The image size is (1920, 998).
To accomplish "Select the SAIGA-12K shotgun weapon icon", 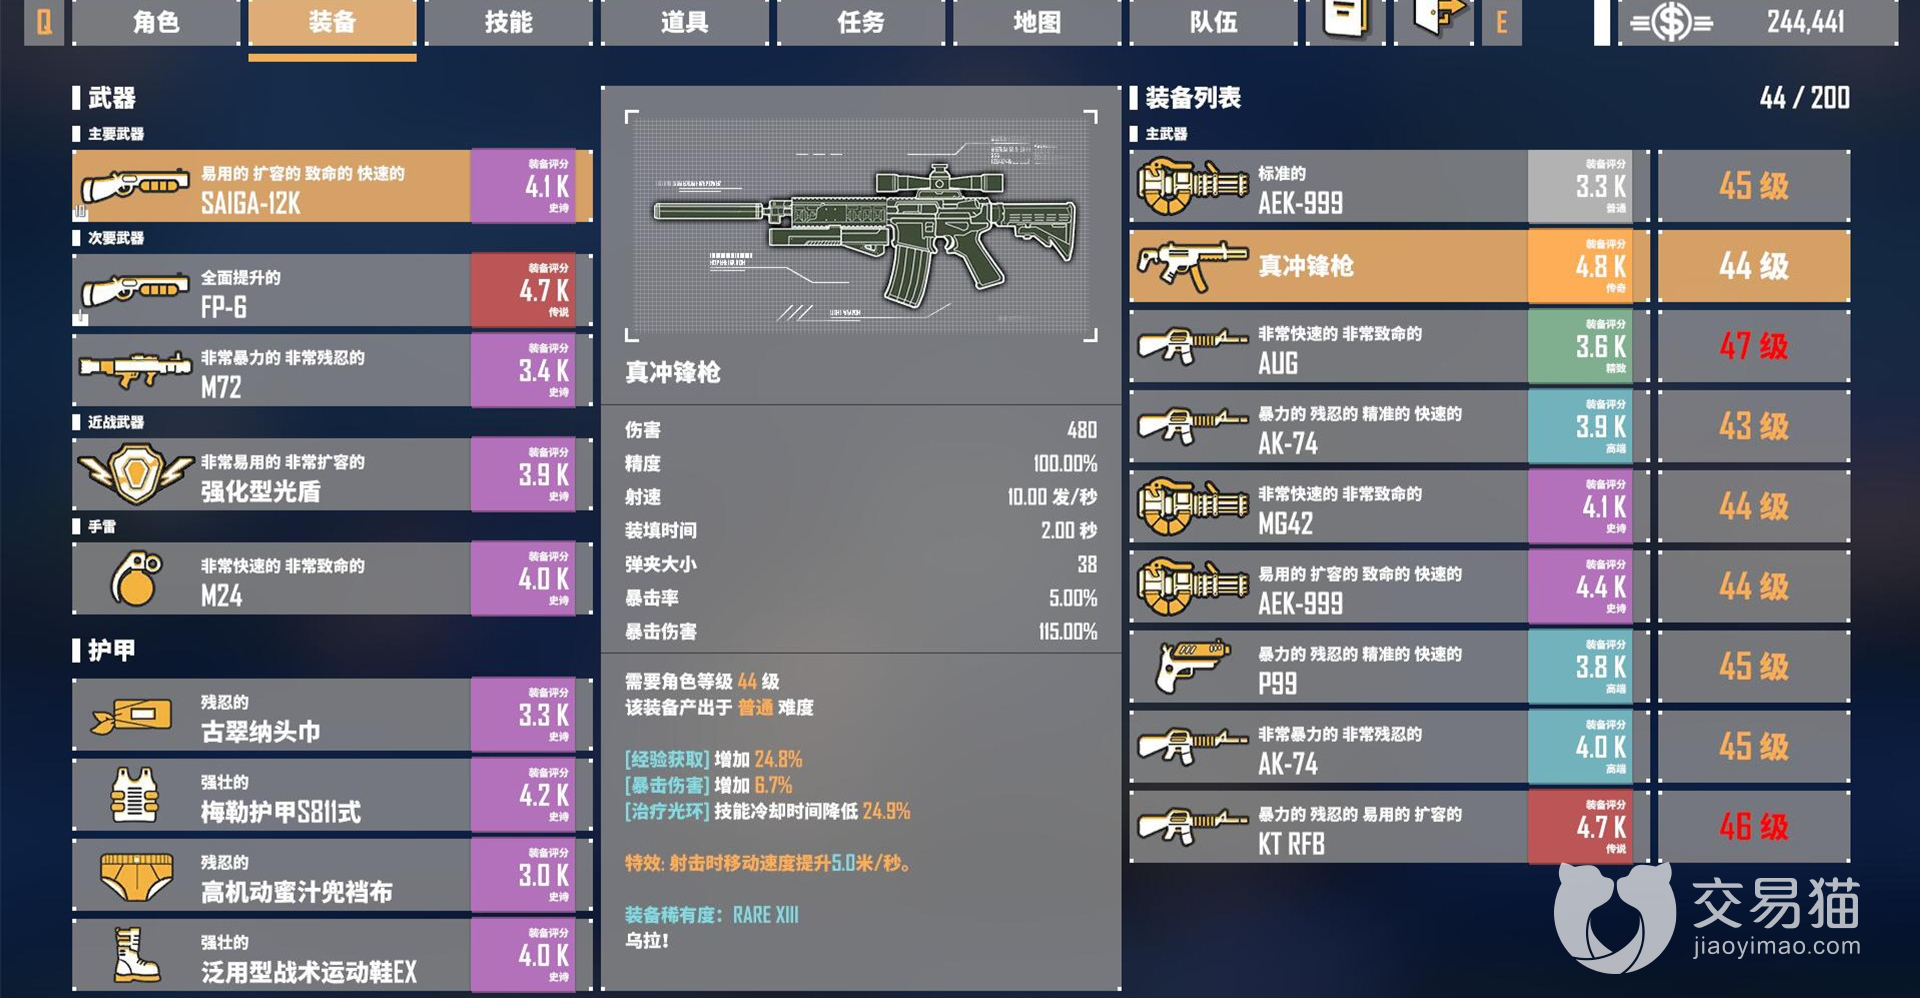I will (135, 186).
